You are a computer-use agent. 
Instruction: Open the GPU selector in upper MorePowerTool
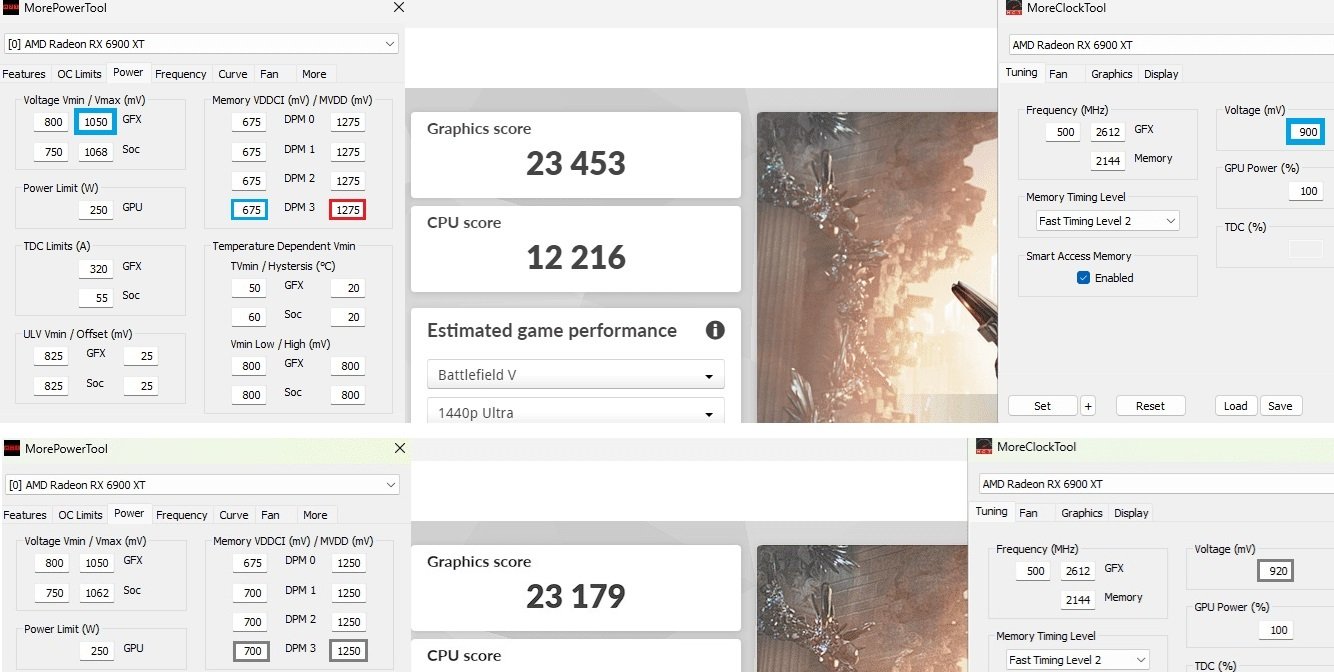click(201, 44)
